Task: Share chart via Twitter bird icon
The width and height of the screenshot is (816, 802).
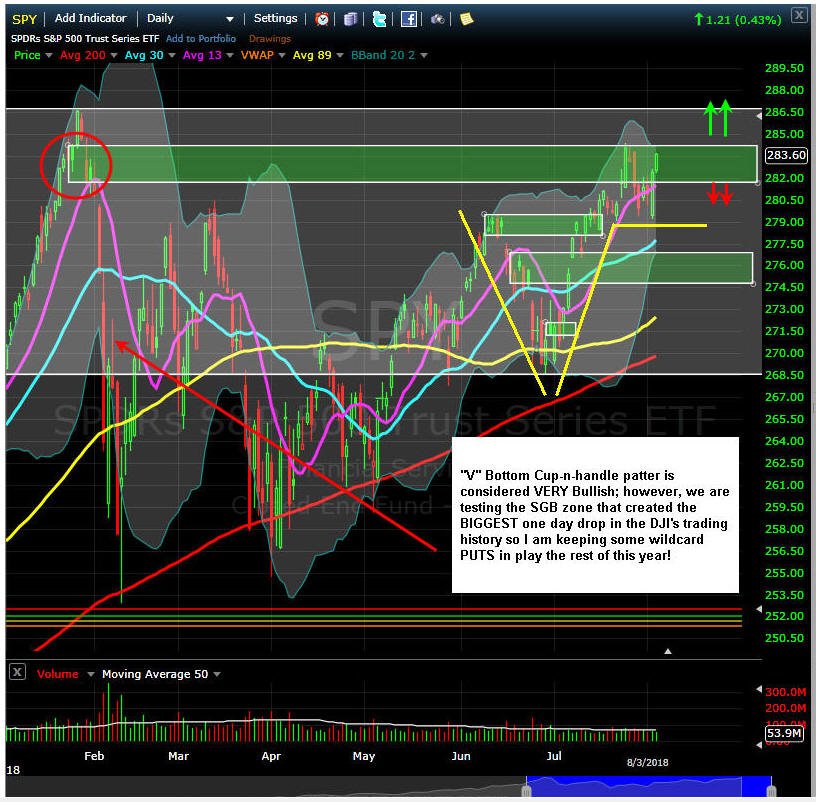Action: point(379,19)
